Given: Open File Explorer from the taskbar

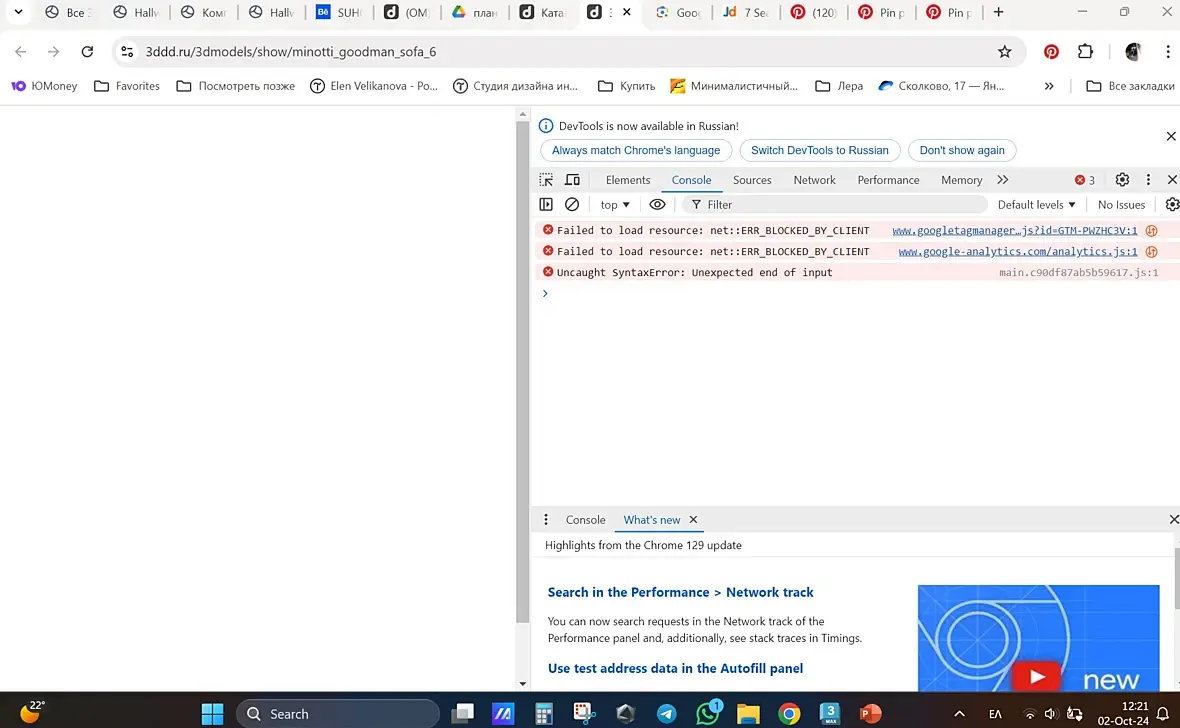Looking at the screenshot, I should [x=748, y=714].
